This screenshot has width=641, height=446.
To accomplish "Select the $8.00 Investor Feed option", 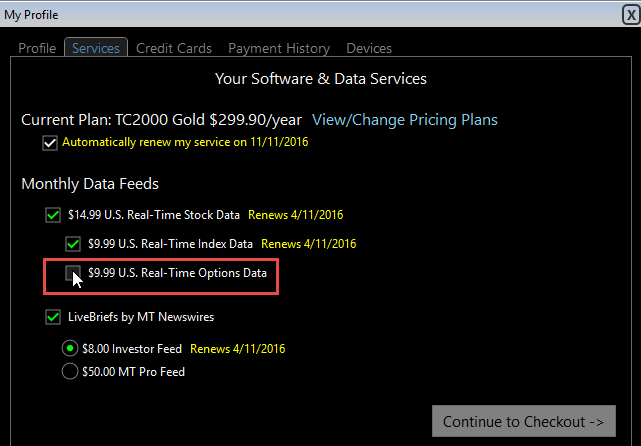I will pyautogui.click(x=70, y=349).
